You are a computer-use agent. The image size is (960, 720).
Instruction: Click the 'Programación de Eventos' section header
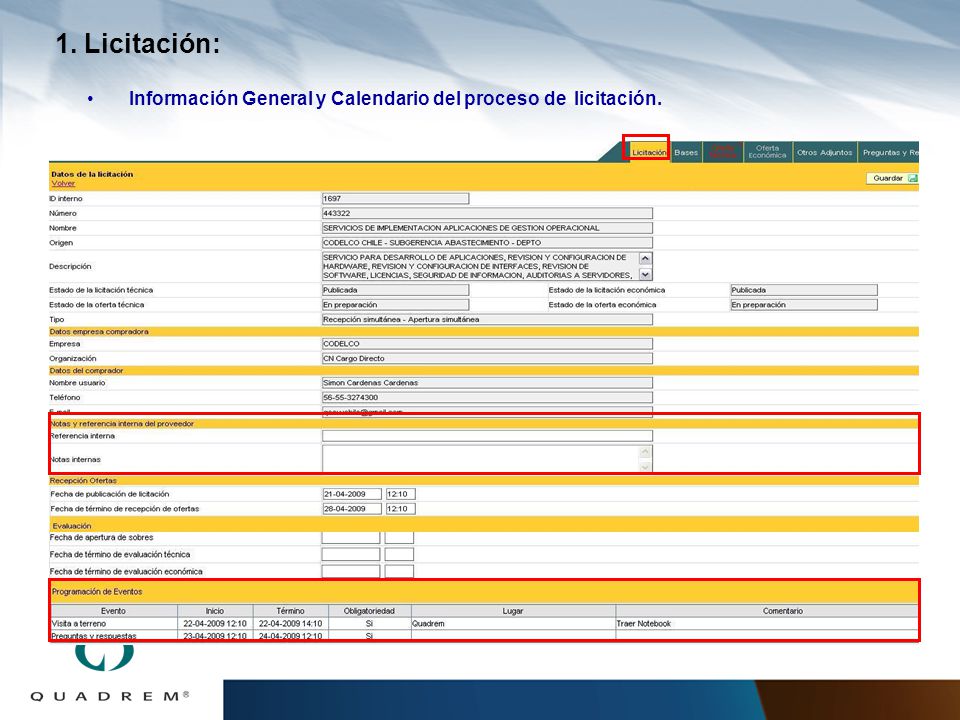coord(484,592)
